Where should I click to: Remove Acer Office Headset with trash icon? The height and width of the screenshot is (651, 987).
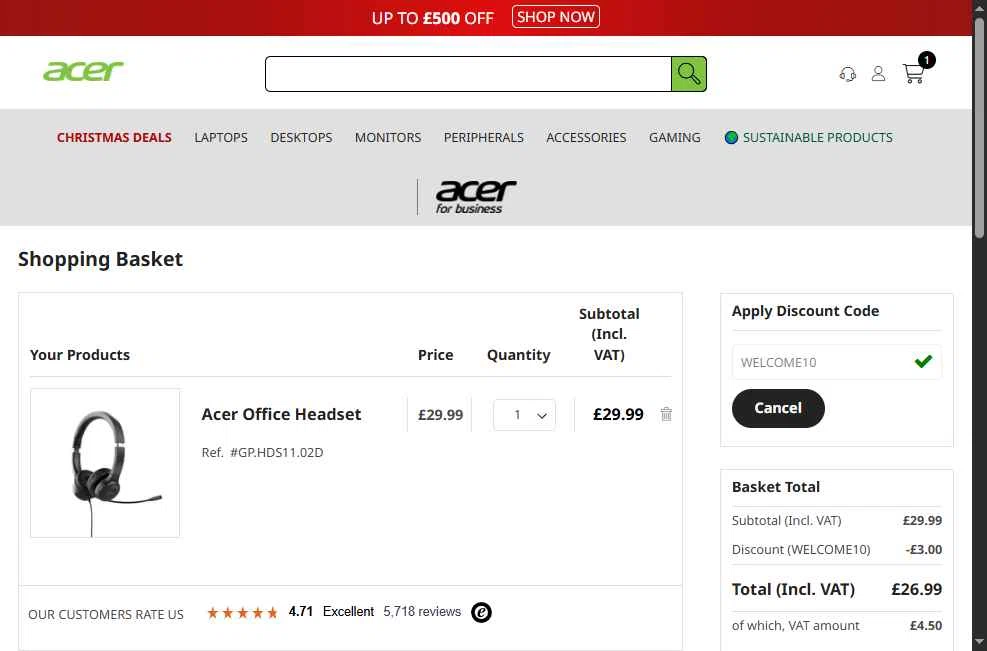pyautogui.click(x=666, y=414)
